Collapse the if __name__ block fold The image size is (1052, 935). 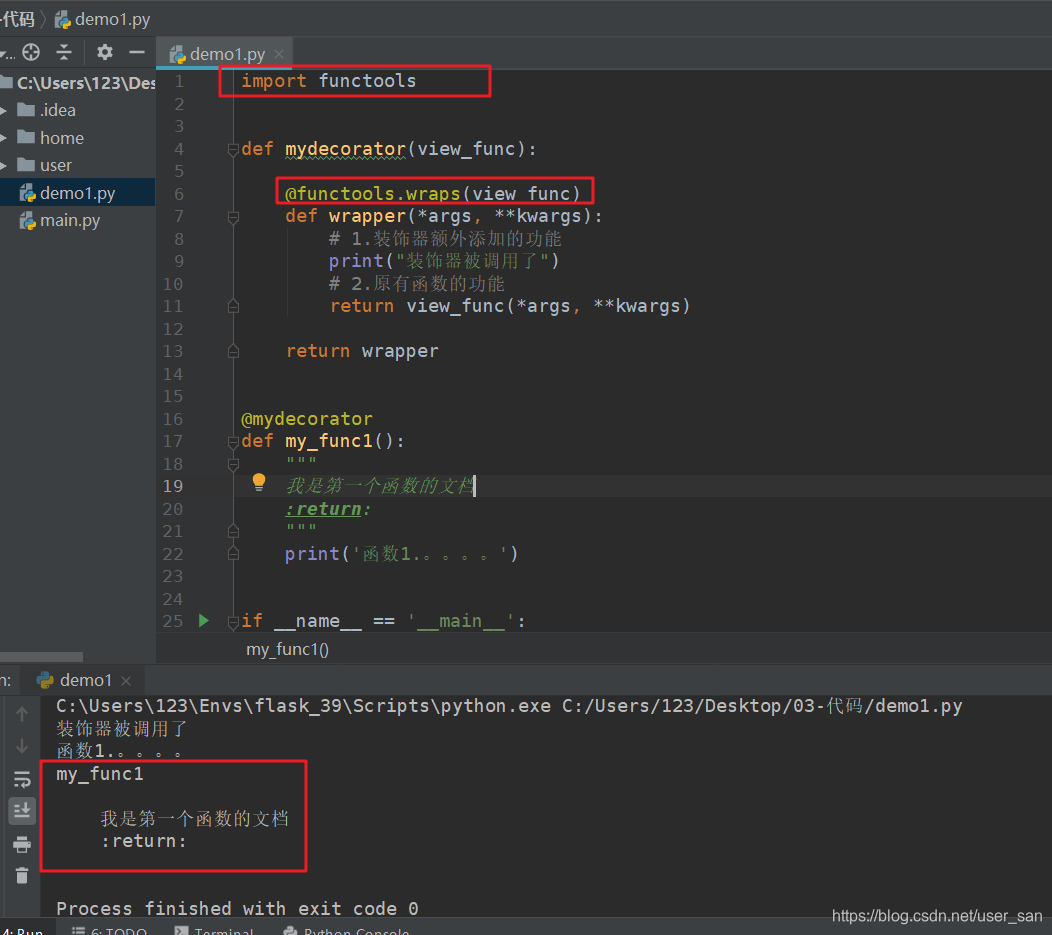pyautogui.click(x=233, y=621)
